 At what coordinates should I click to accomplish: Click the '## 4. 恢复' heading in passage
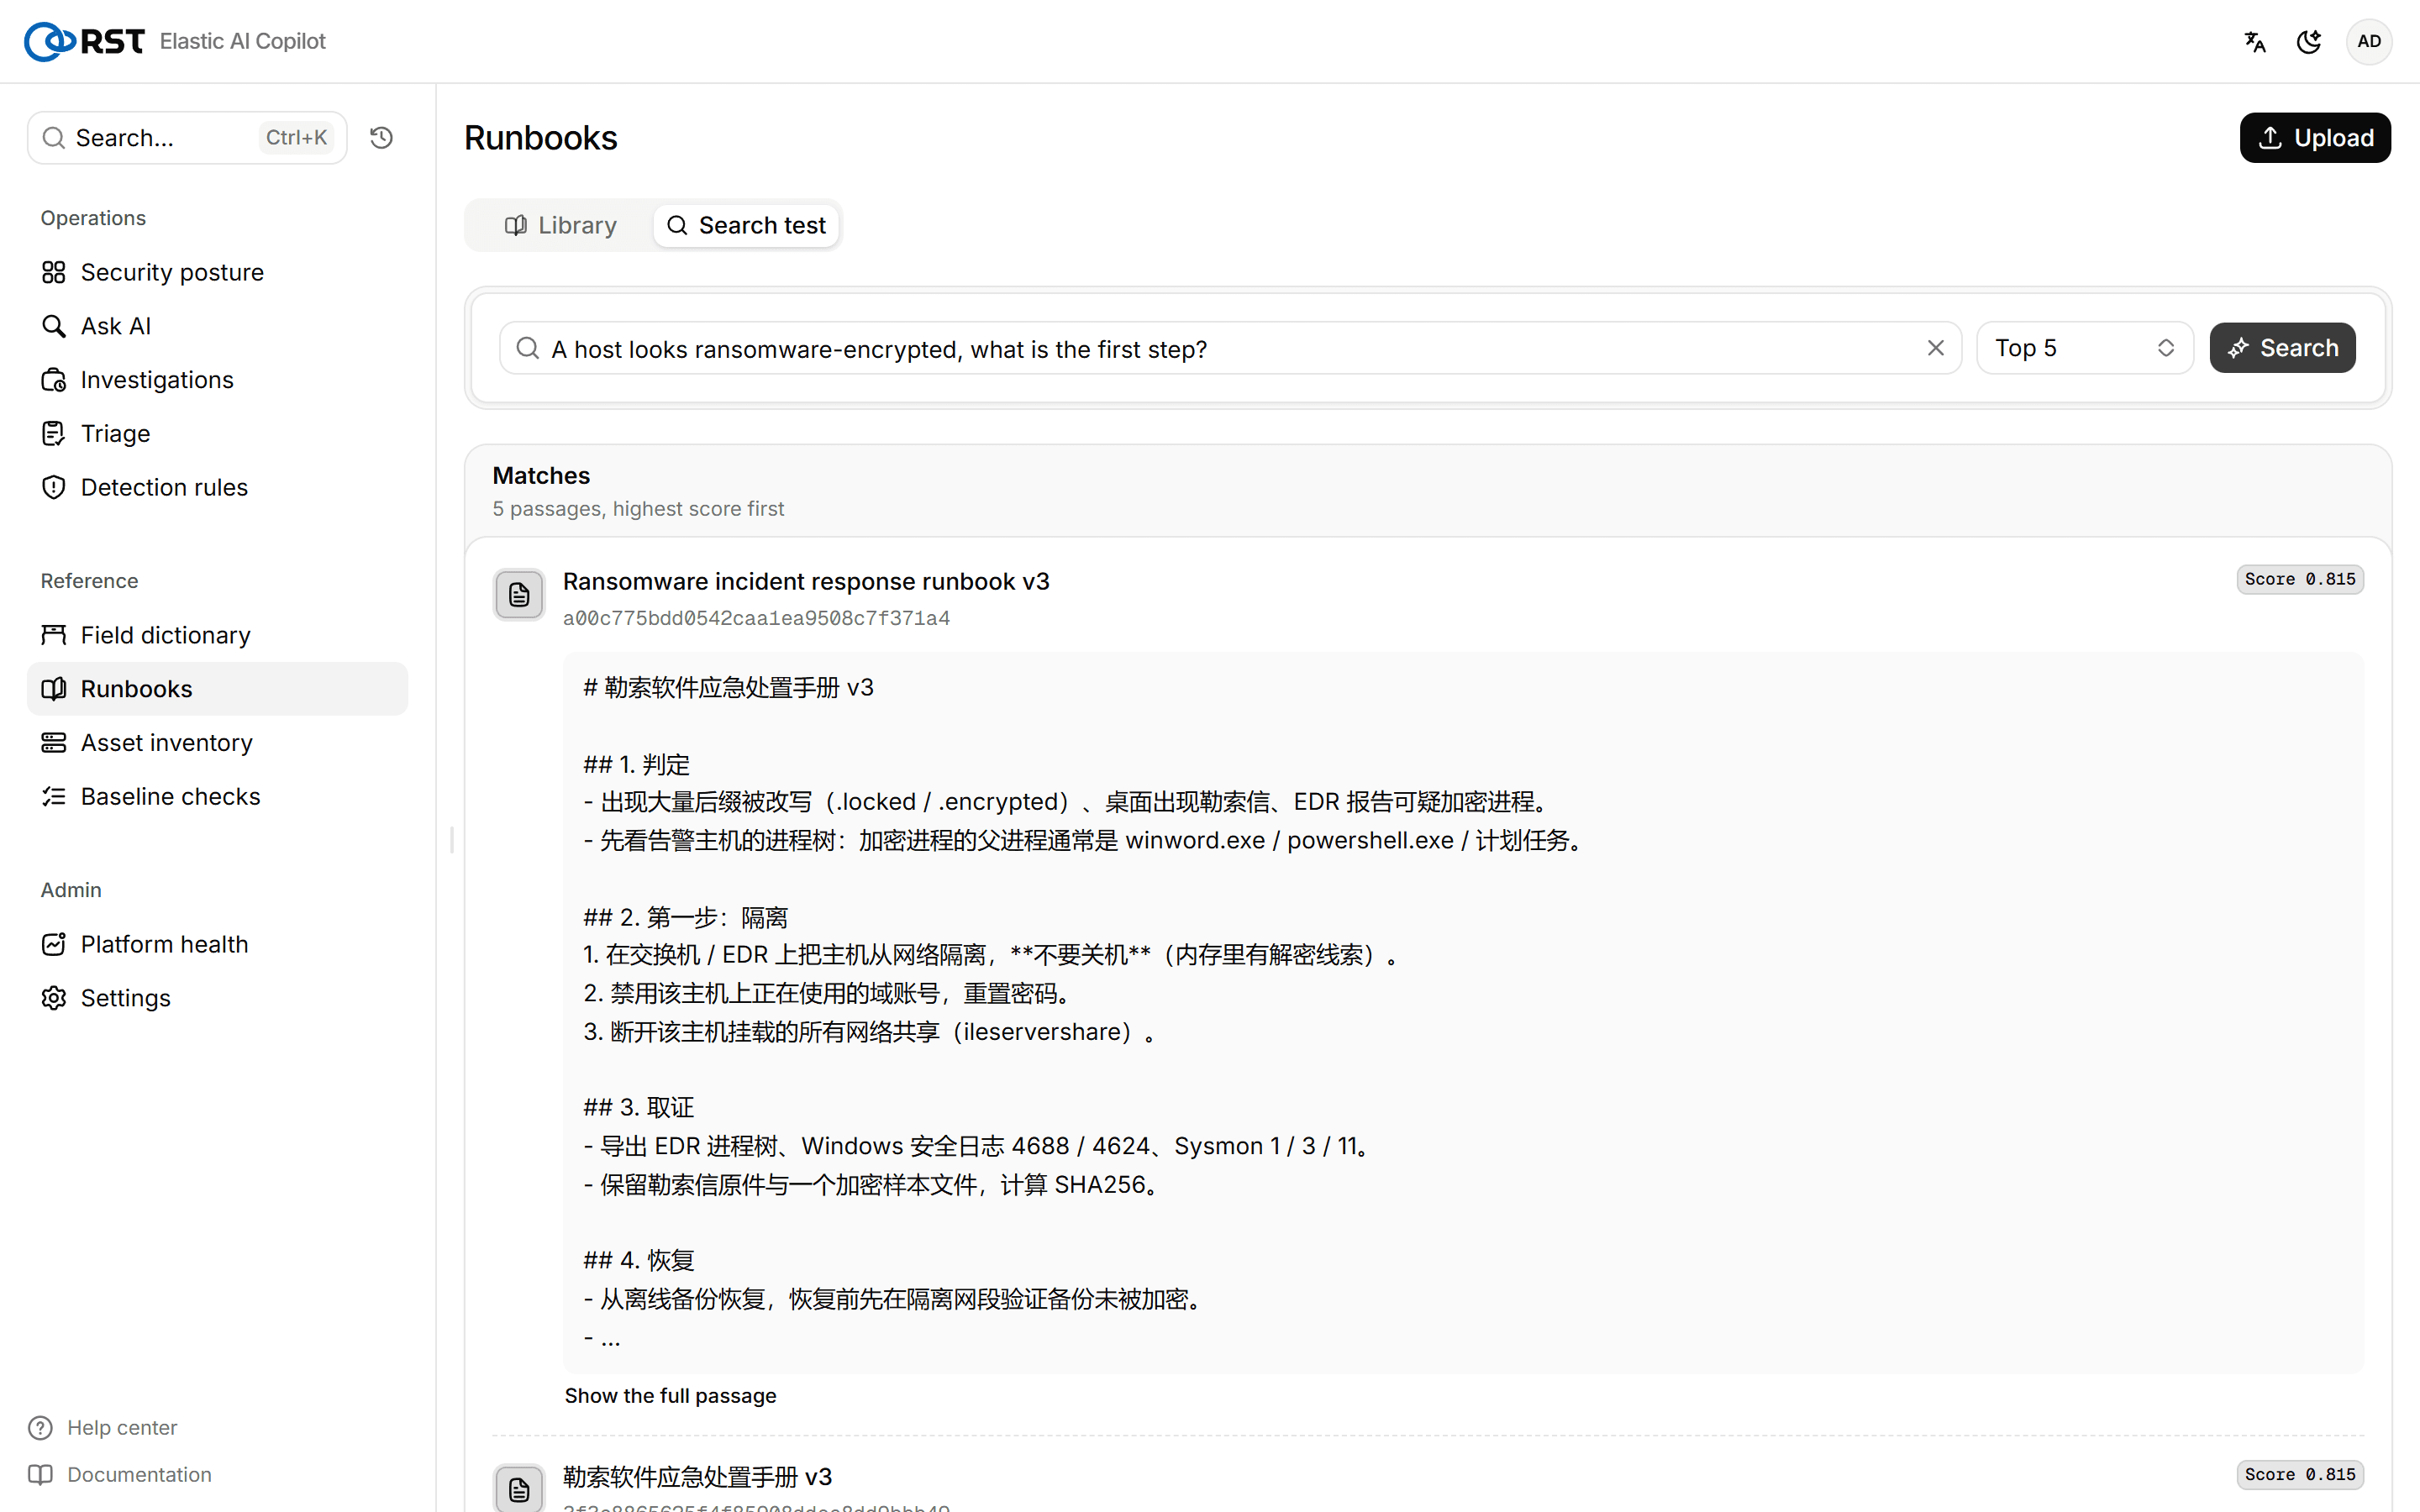(638, 1259)
